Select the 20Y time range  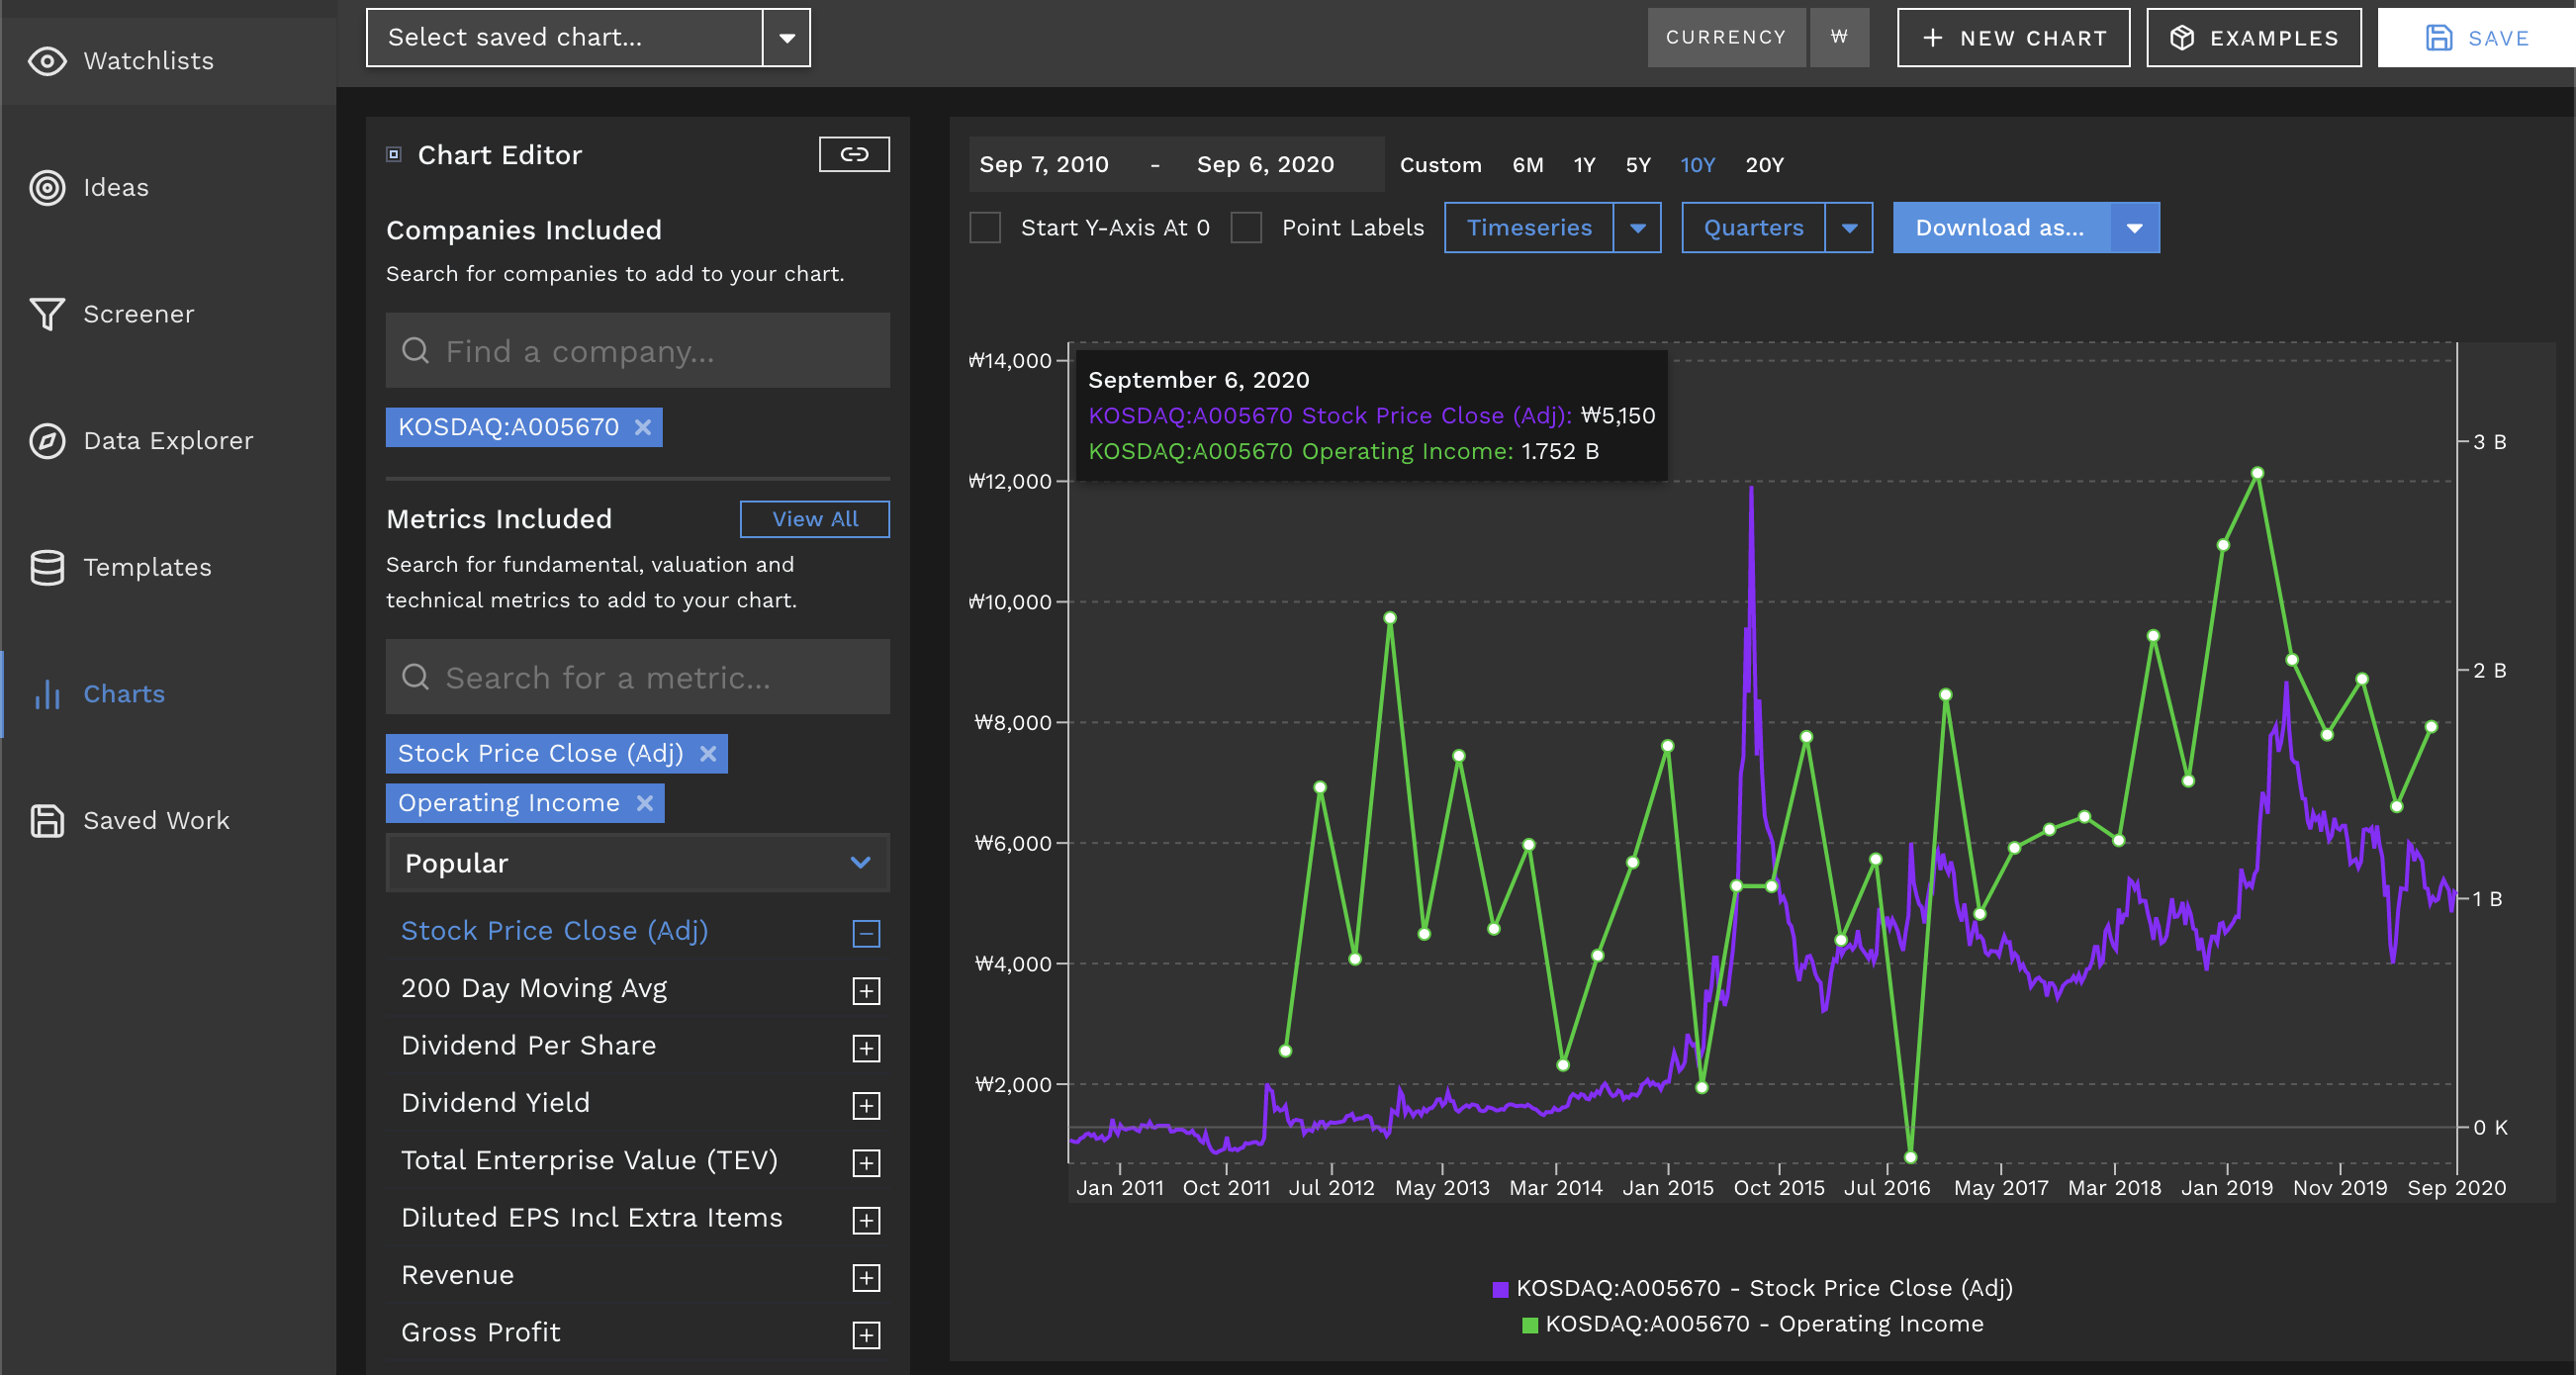1764,165
